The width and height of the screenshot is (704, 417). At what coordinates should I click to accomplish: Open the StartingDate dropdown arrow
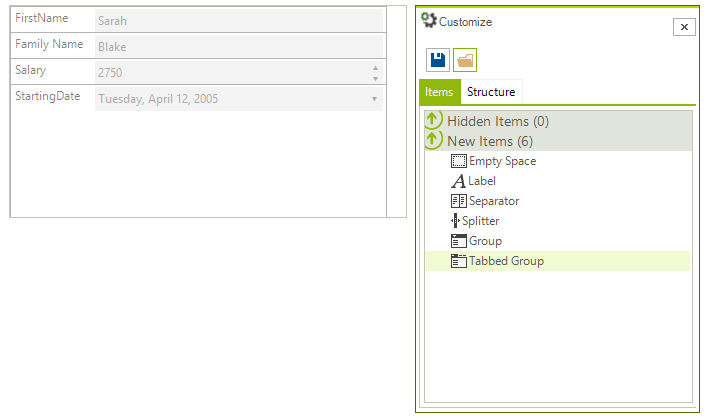click(x=374, y=99)
